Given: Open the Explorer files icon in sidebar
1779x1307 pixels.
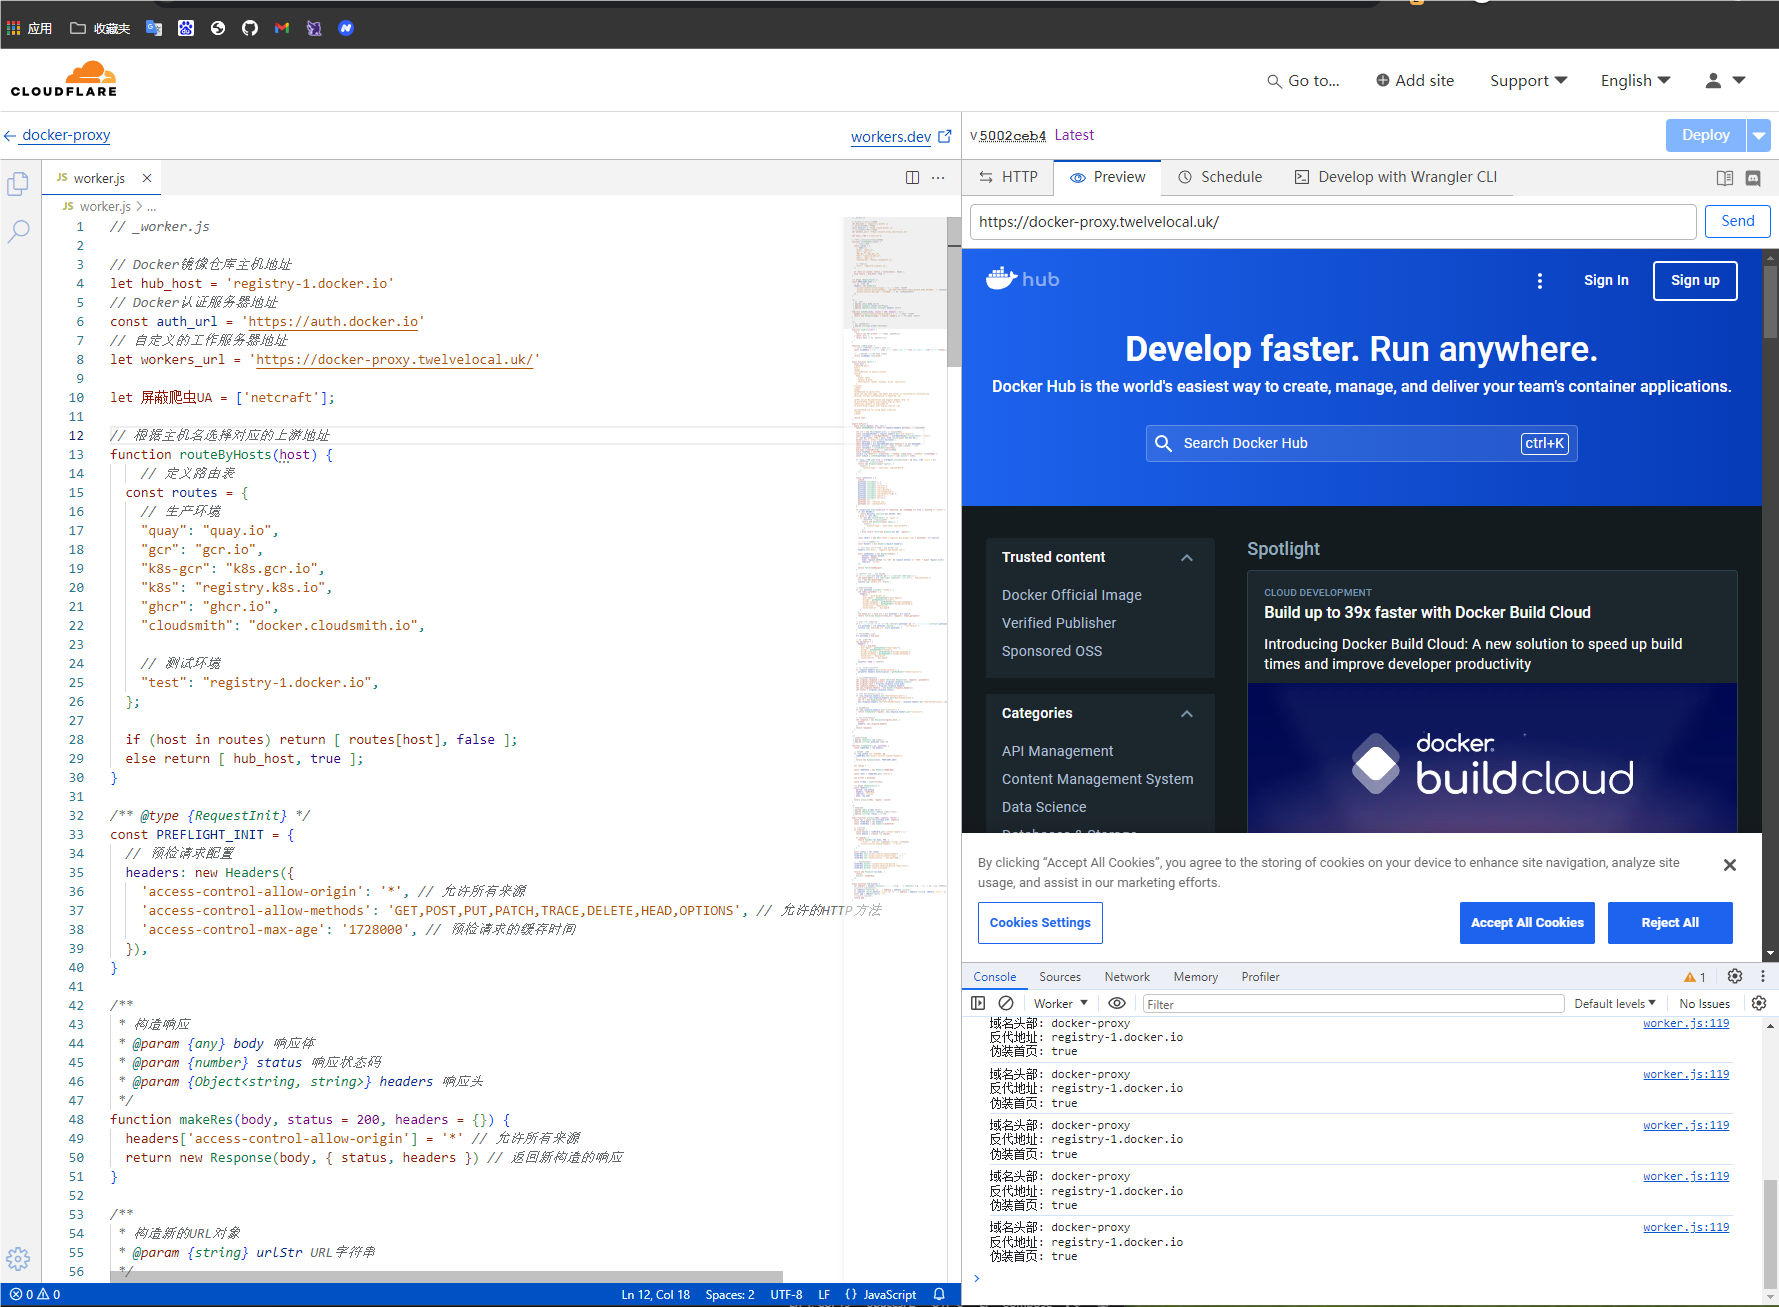Looking at the screenshot, I should pyautogui.click(x=18, y=184).
